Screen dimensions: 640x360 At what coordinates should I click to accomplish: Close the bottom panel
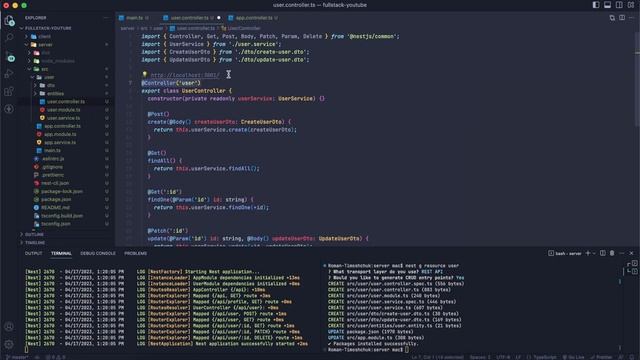[x=631, y=253]
